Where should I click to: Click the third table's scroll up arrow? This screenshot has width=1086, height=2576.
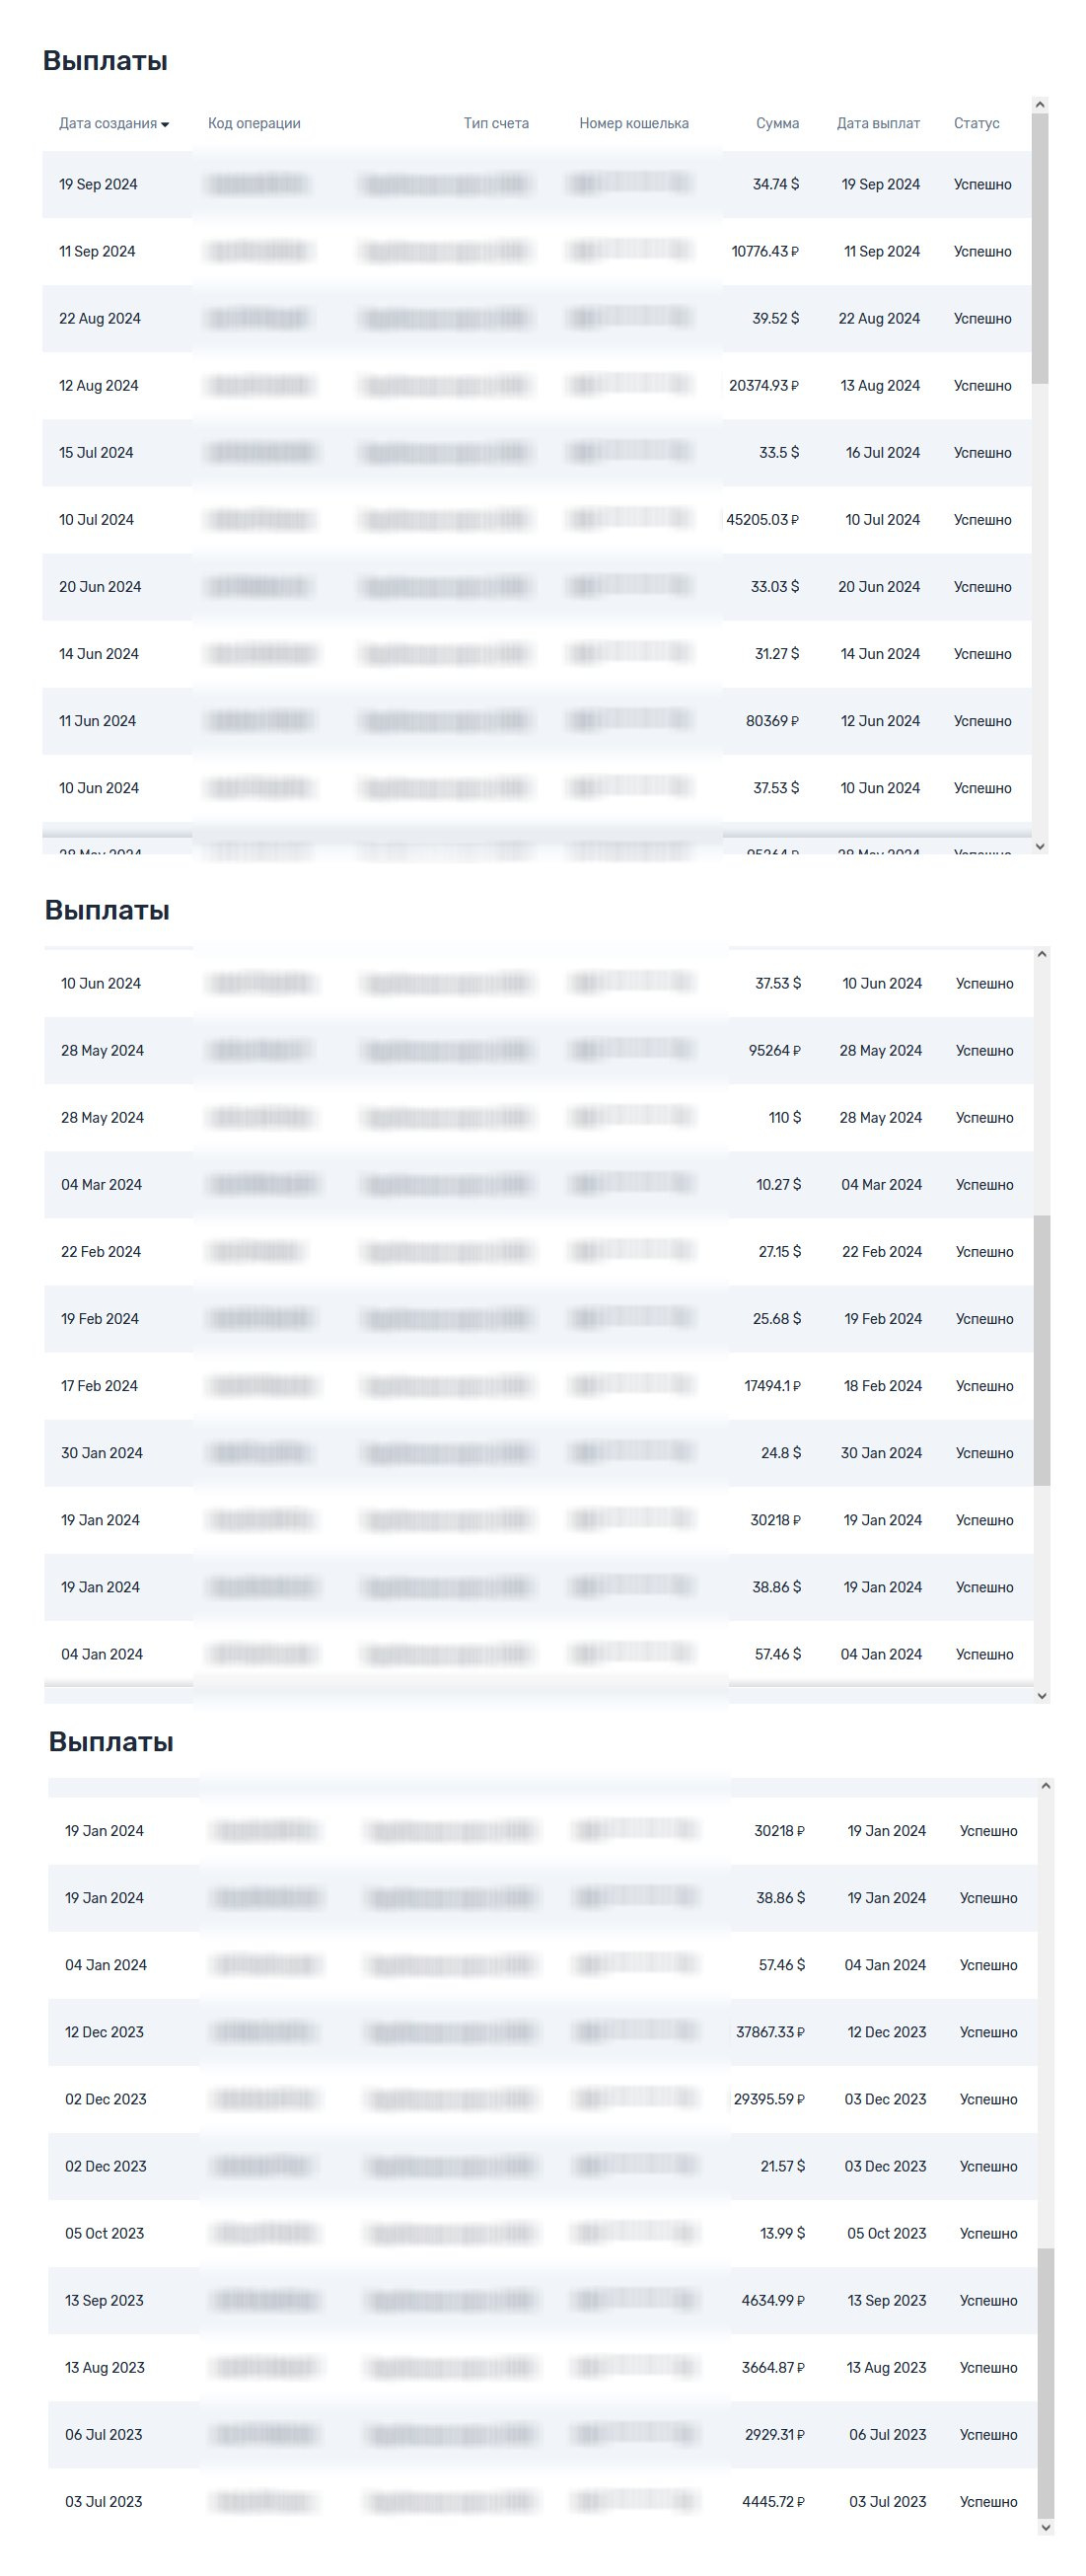point(1046,1785)
